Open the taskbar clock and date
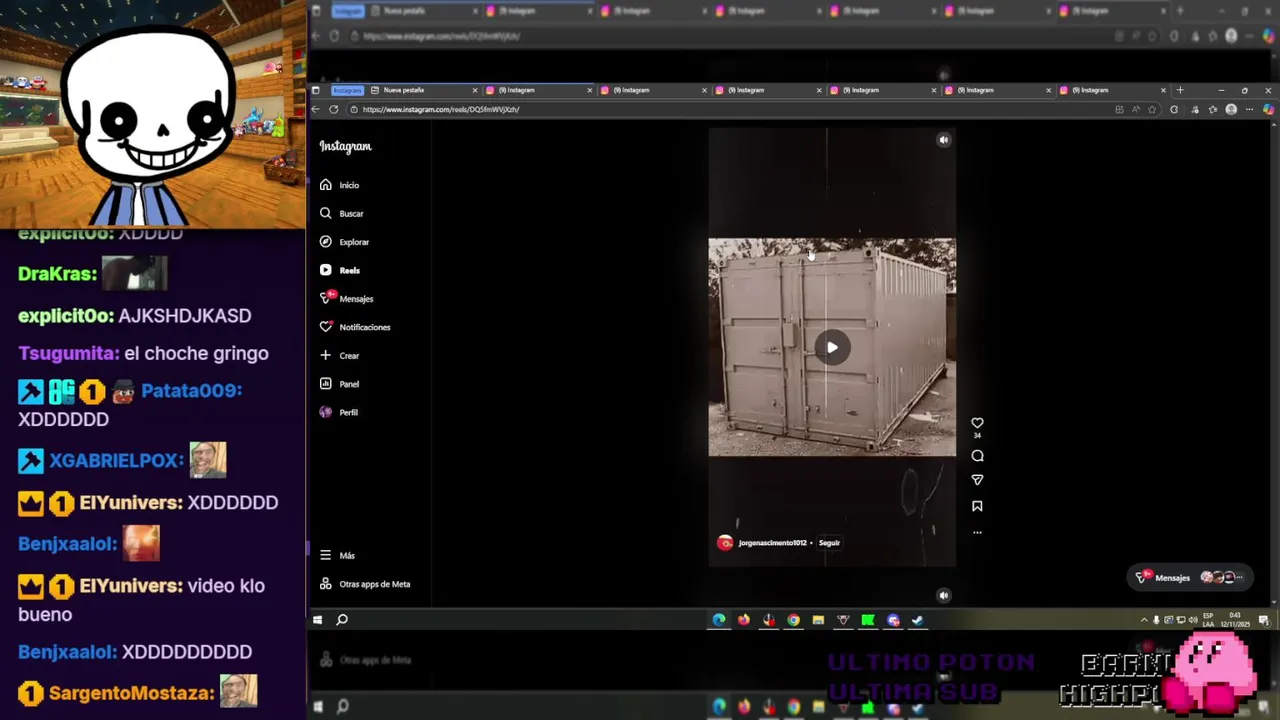Viewport: 1280px width, 720px height. [x=1235, y=620]
